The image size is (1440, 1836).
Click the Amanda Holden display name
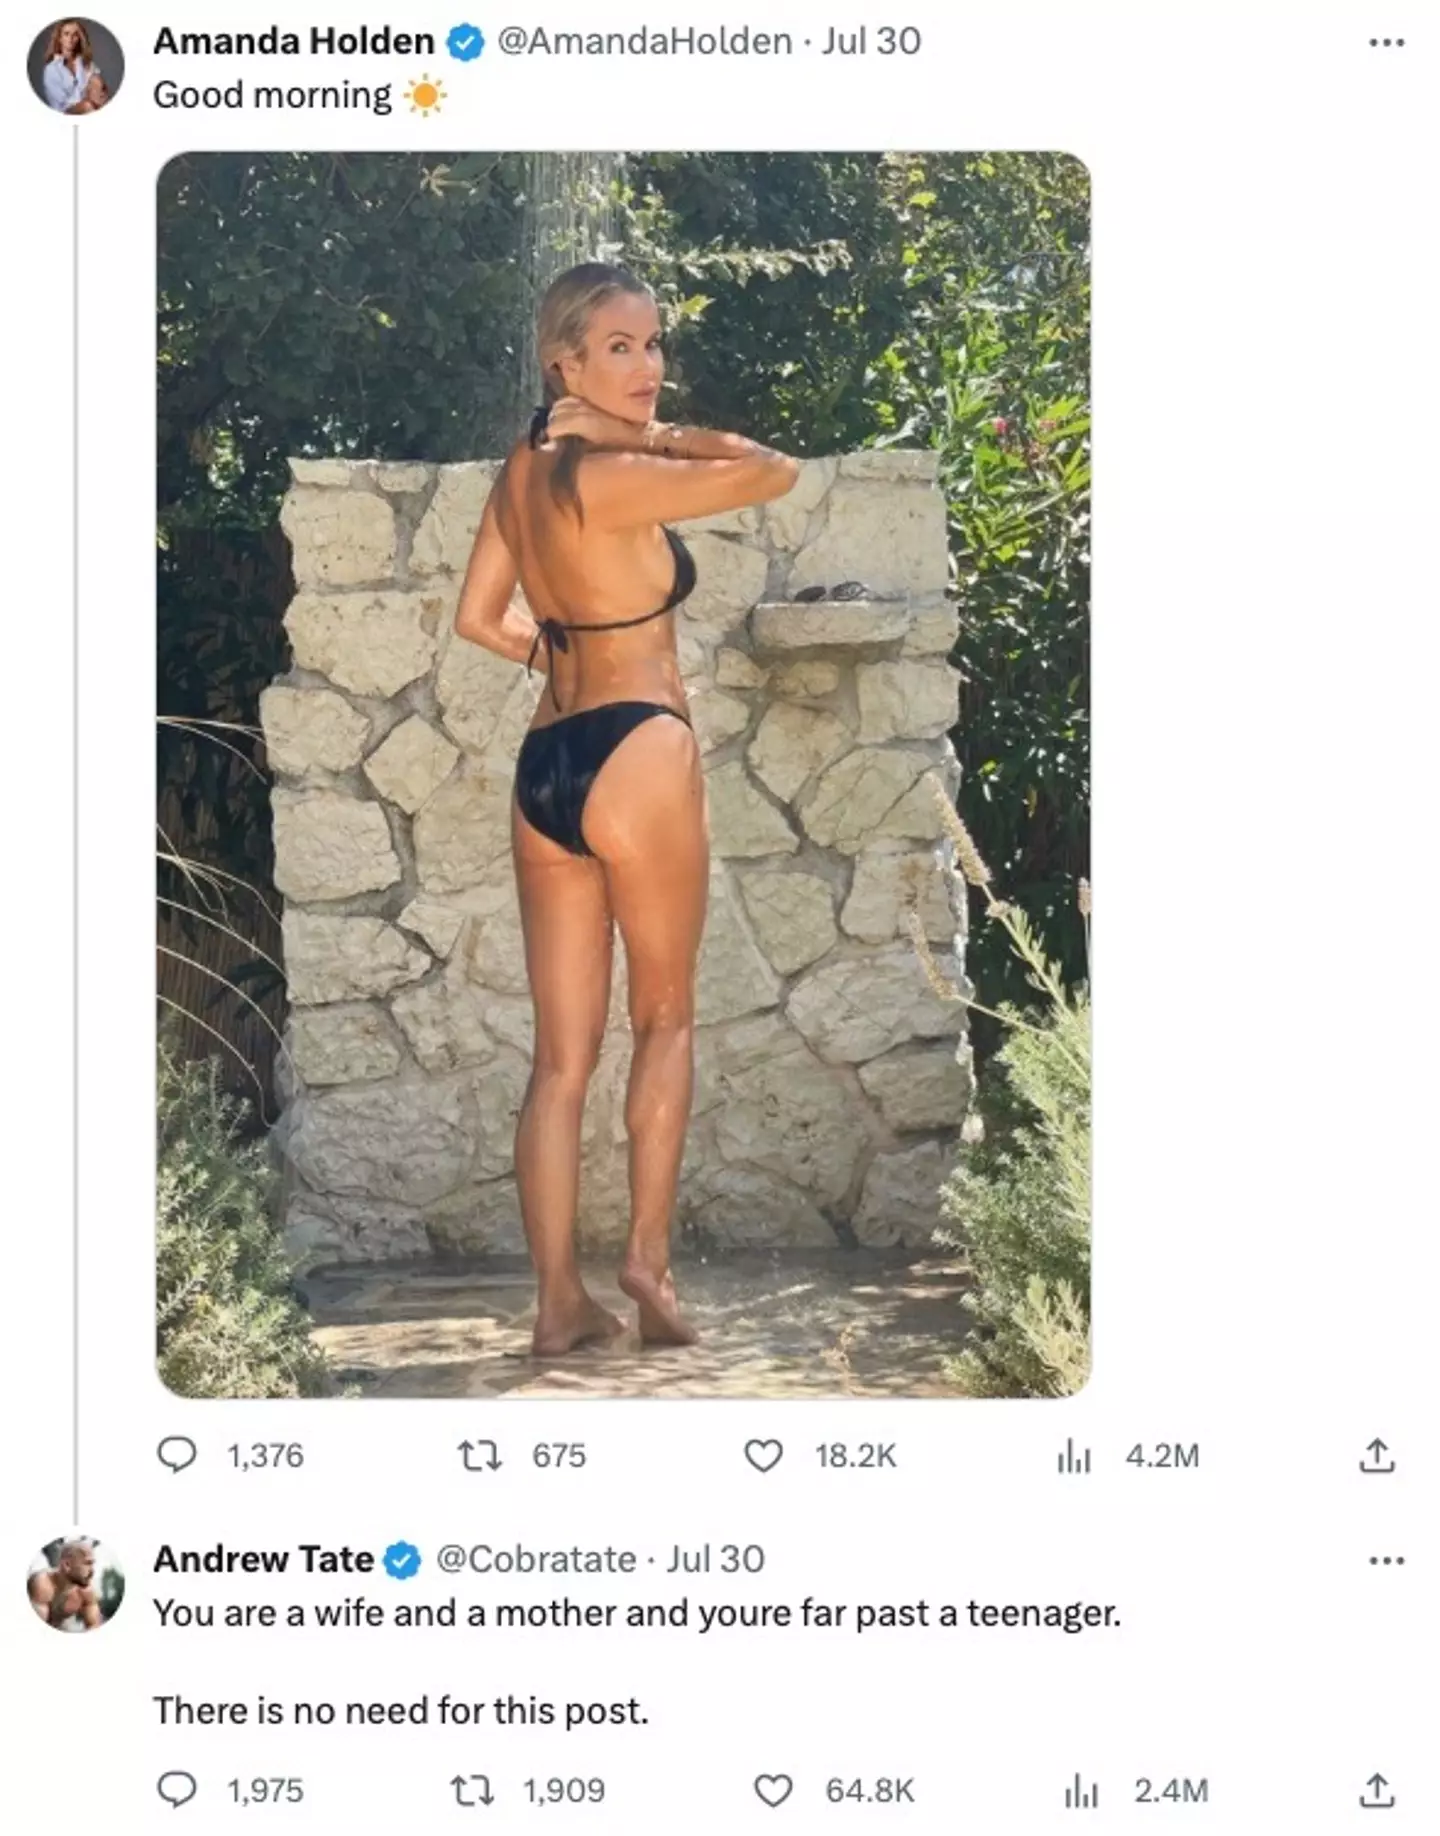point(293,41)
